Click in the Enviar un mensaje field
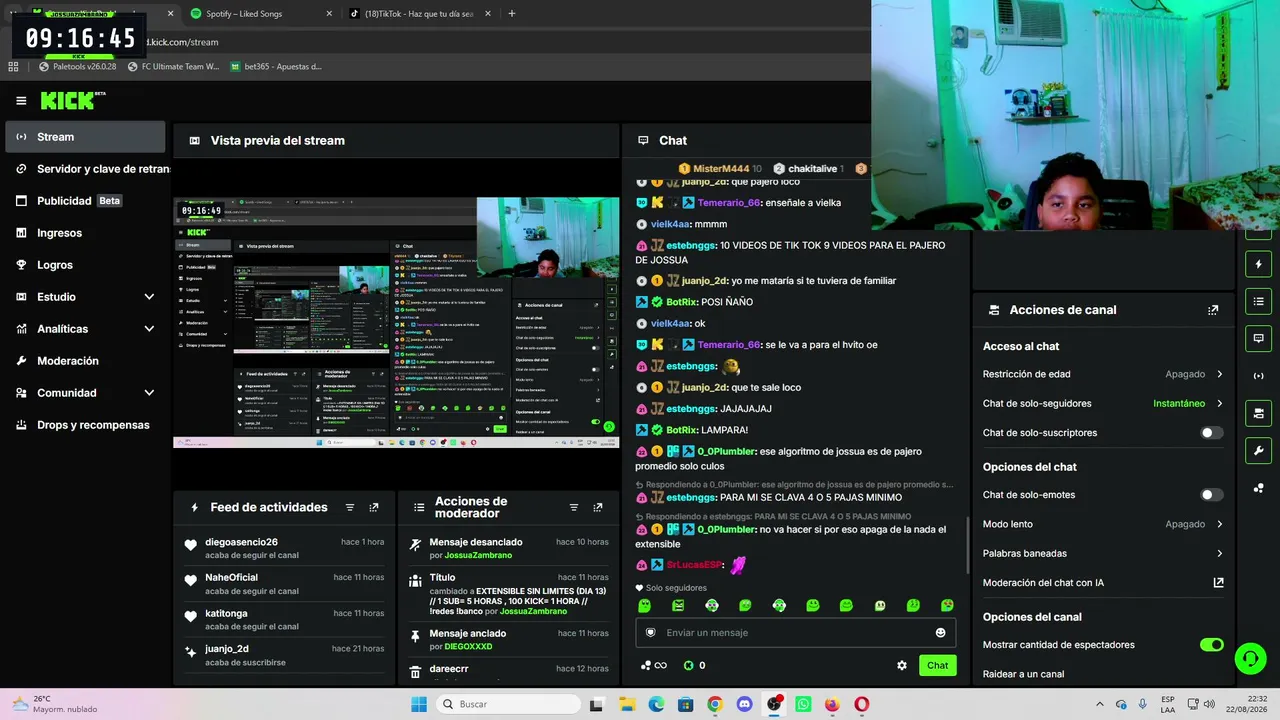This screenshot has width=1280, height=720. 796,632
